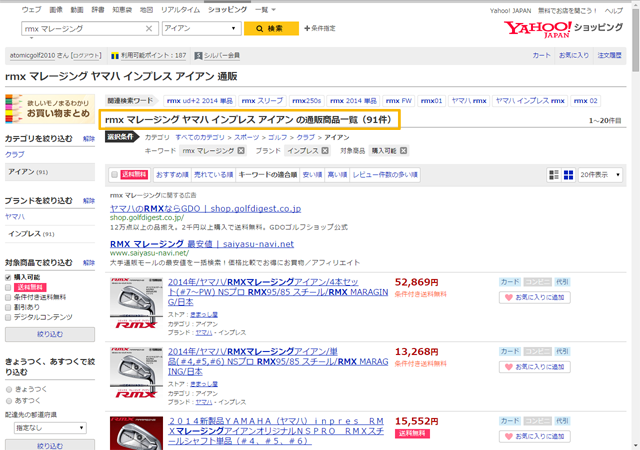
Task: Select related keyword rmx FW
Action: pyautogui.click(x=399, y=100)
